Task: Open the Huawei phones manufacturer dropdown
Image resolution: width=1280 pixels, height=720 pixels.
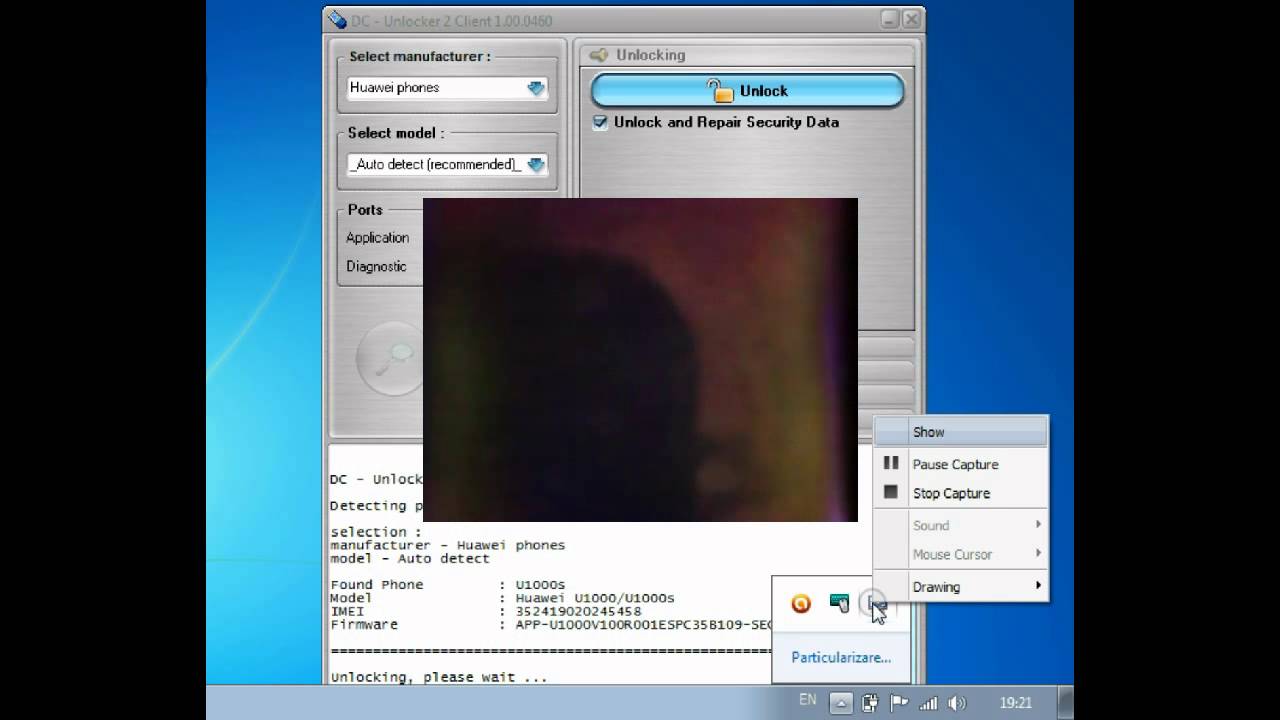Action: [x=447, y=88]
